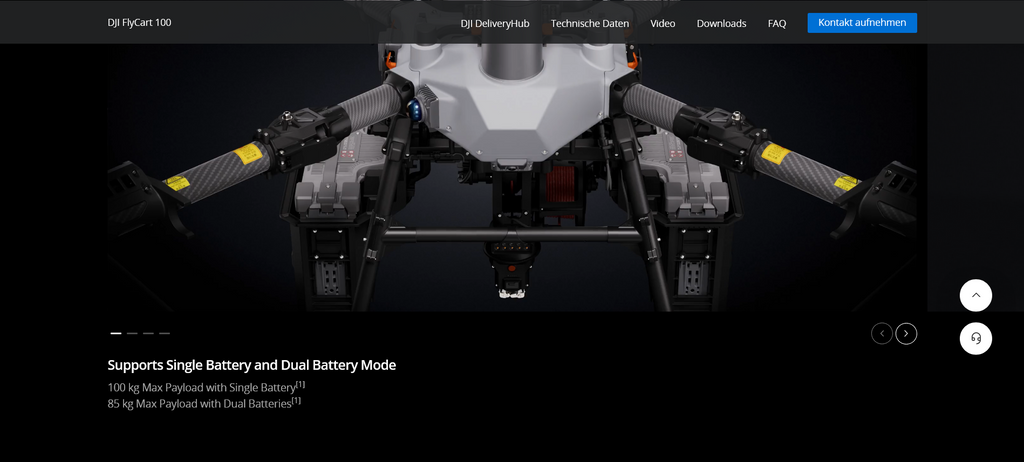This screenshot has width=1024, height=462.
Task: Jump to the third carousel indicator dash
Action: coord(148,333)
